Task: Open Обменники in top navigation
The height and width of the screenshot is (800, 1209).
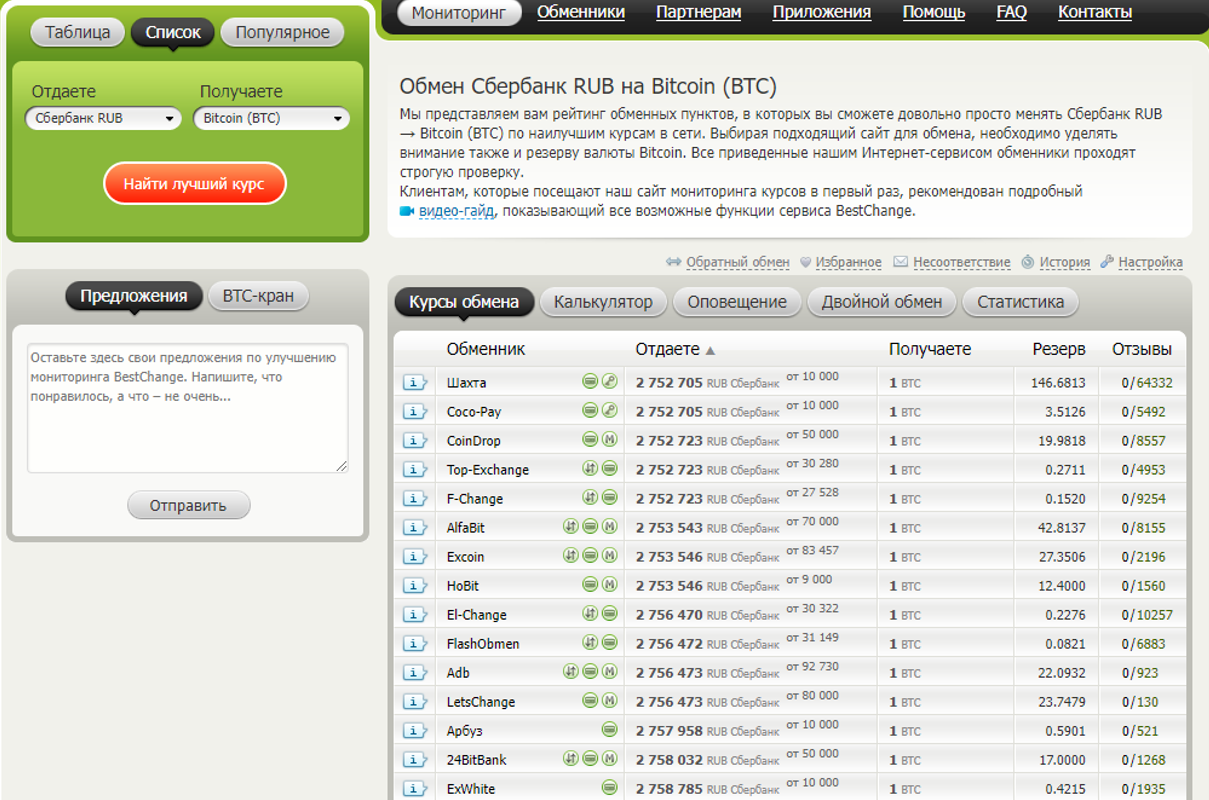Action: click(x=581, y=12)
